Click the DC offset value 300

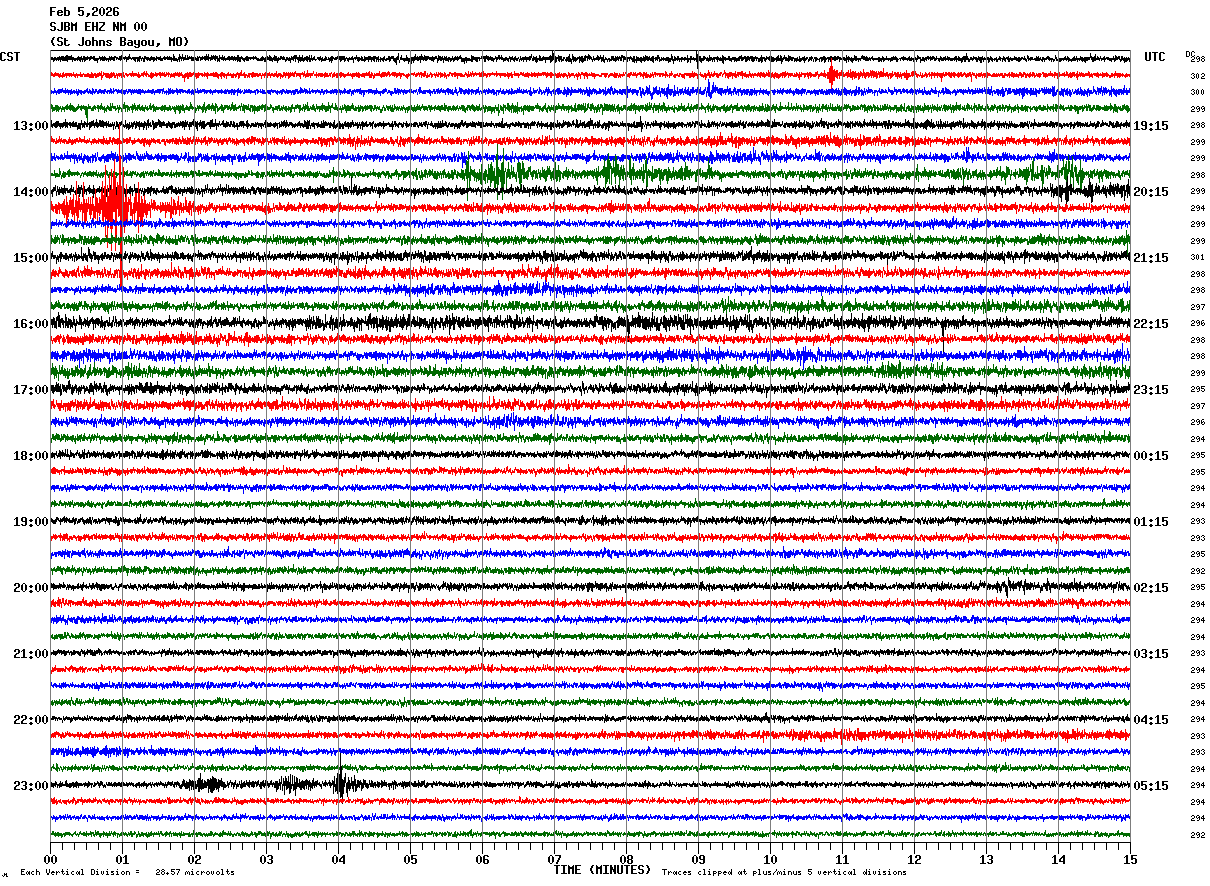tap(1197, 92)
